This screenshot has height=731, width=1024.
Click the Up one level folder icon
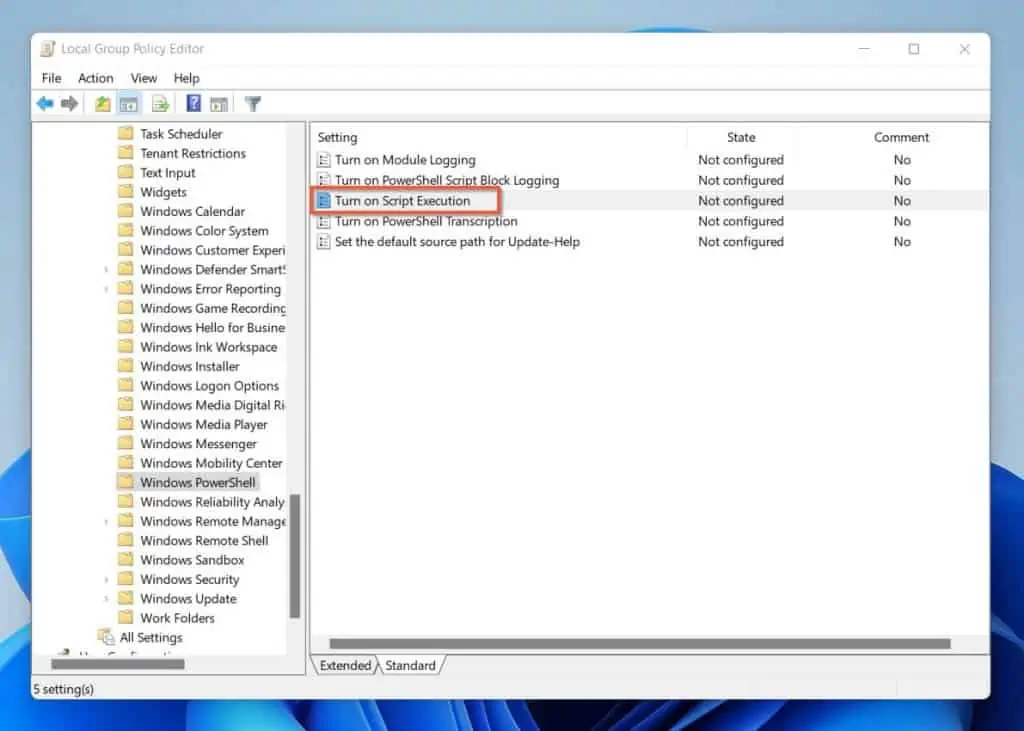tap(103, 103)
